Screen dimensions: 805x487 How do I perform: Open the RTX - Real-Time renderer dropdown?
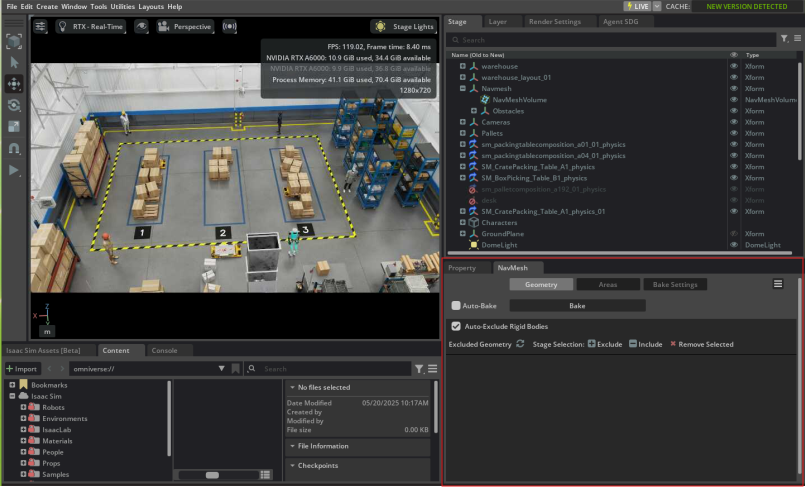tap(93, 26)
